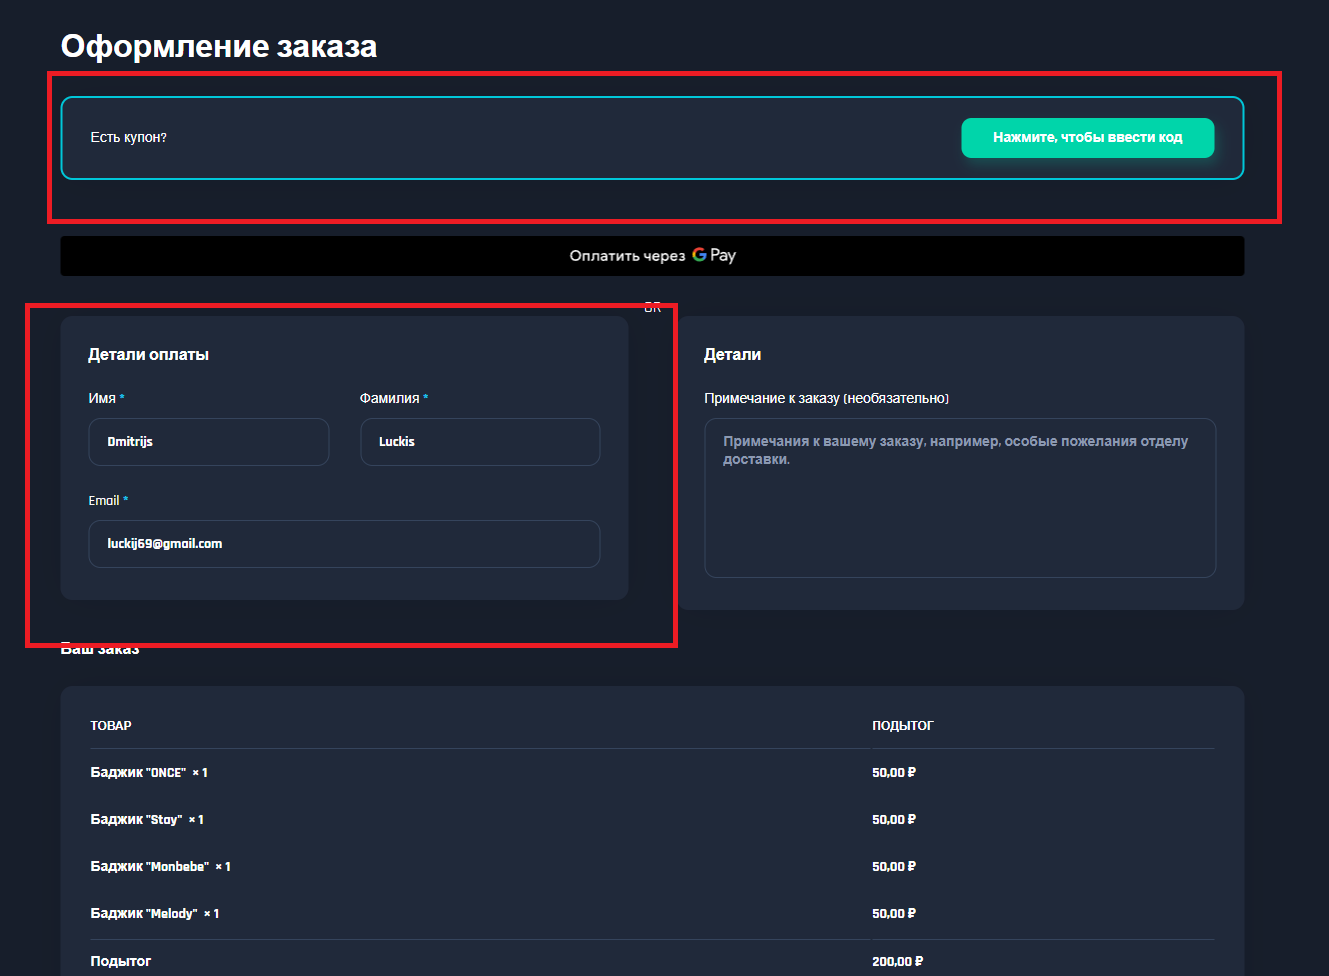This screenshot has height=976, width=1329.
Task: Click the 'Есть купон?' text
Action: 128,138
